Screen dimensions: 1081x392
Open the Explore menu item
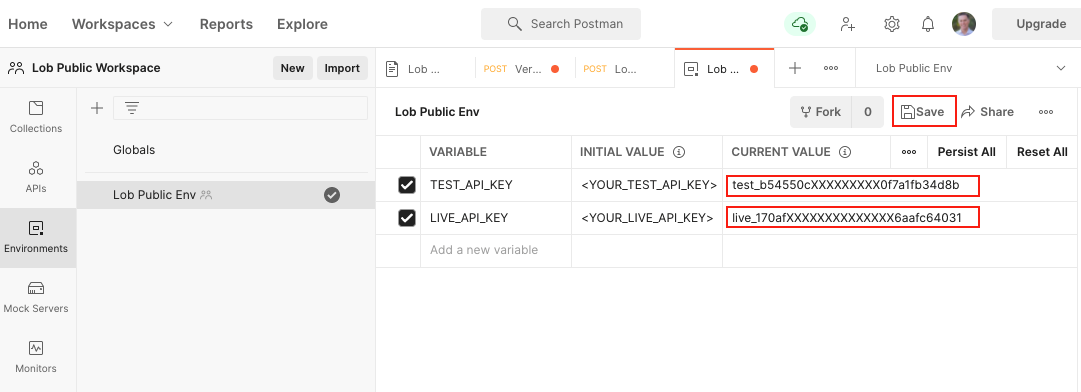(x=302, y=24)
